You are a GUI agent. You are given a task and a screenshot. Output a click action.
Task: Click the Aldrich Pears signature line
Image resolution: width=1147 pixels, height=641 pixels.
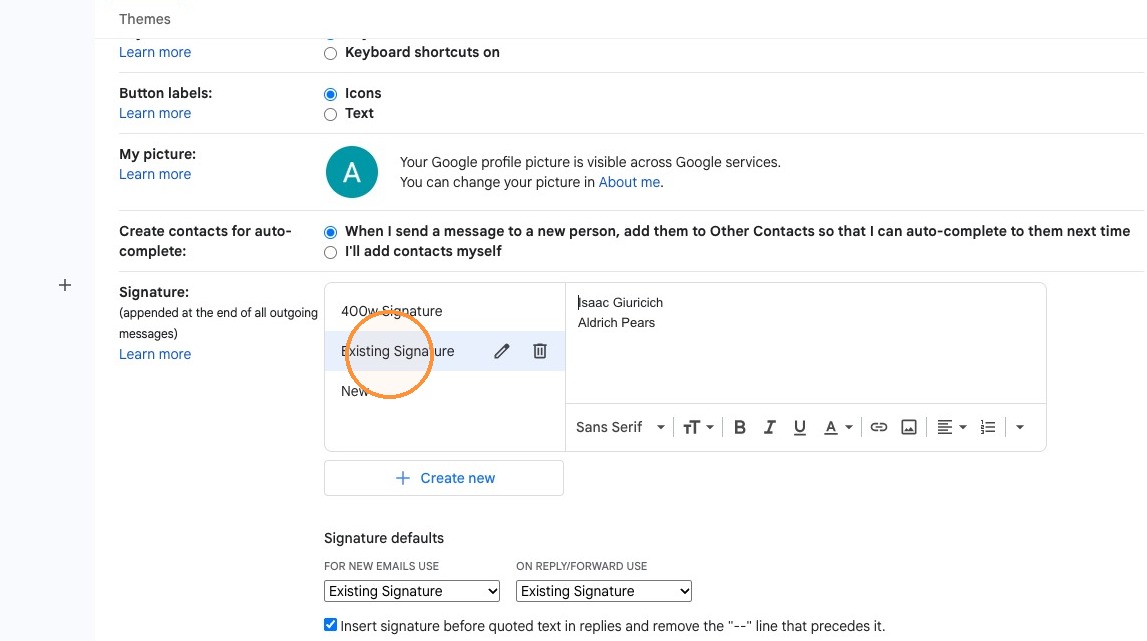pos(617,323)
